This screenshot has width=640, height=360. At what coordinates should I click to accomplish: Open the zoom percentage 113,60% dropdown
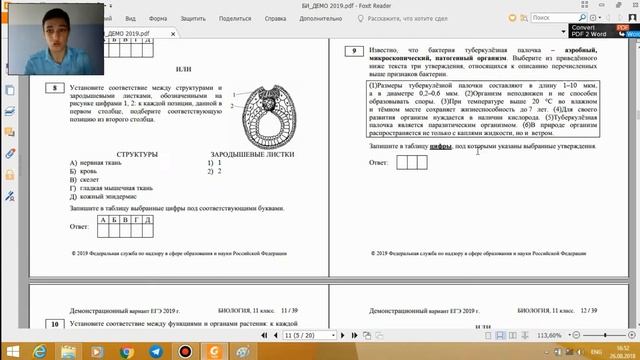point(570,335)
